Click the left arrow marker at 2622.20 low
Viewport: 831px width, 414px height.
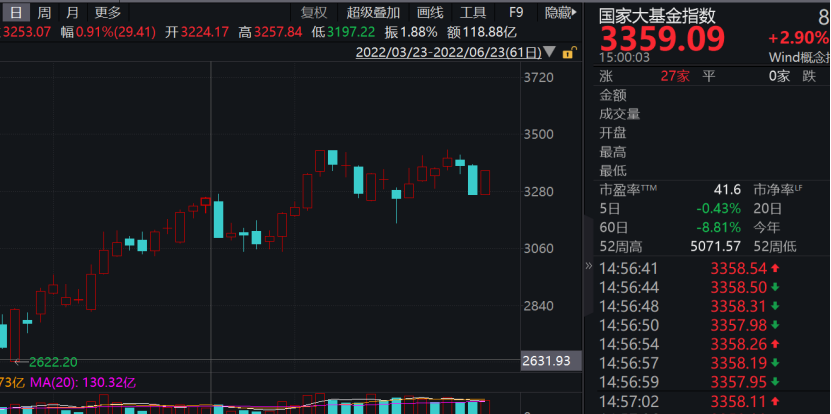coord(20,361)
